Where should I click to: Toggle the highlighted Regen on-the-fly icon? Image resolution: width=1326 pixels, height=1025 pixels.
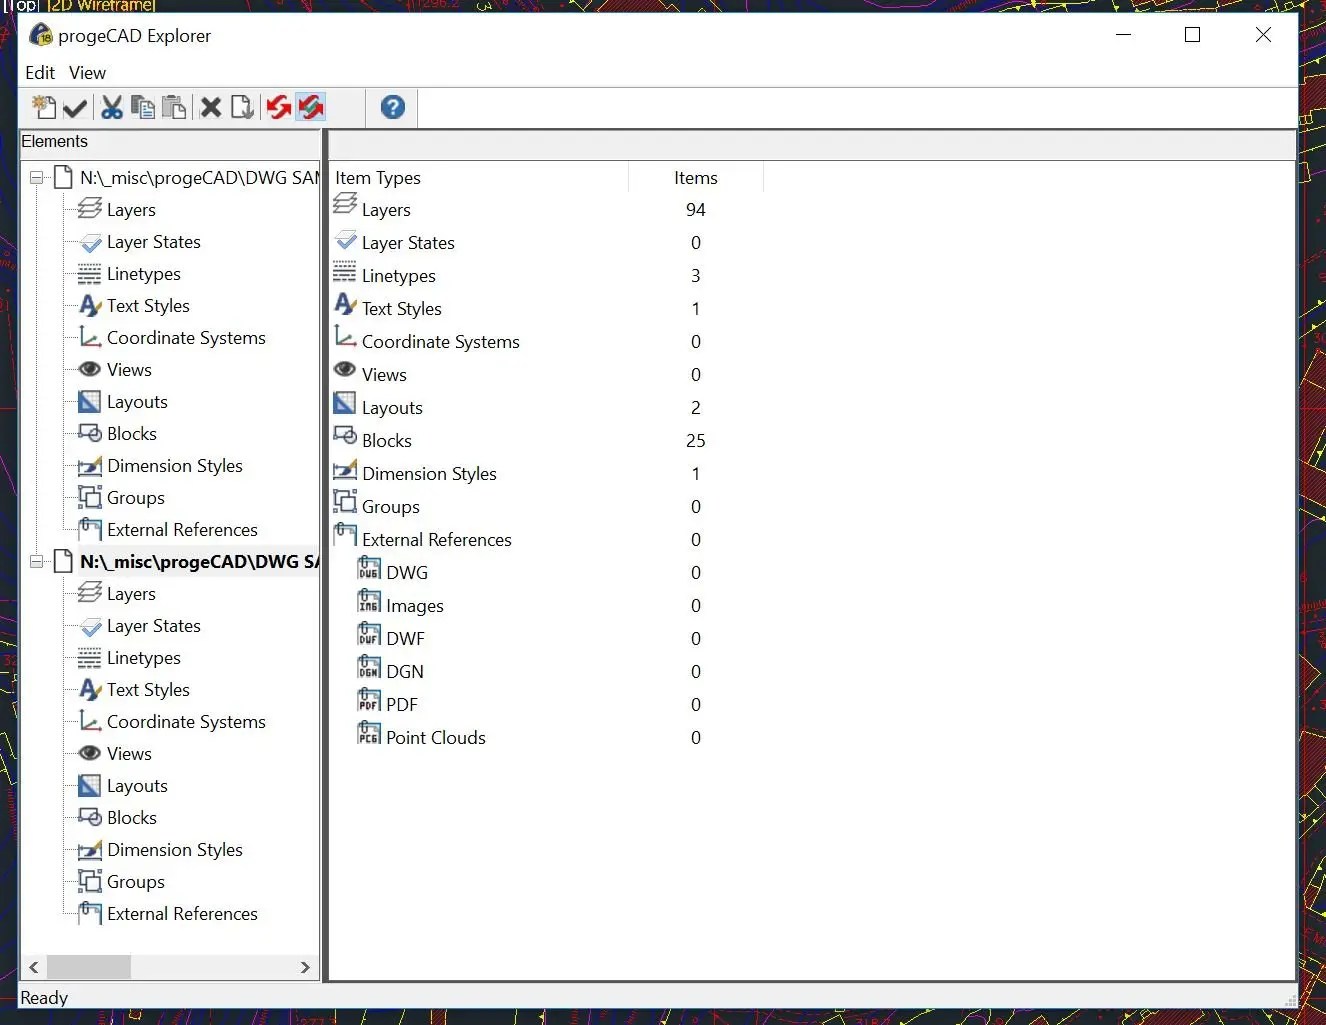[x=311, y=107]
